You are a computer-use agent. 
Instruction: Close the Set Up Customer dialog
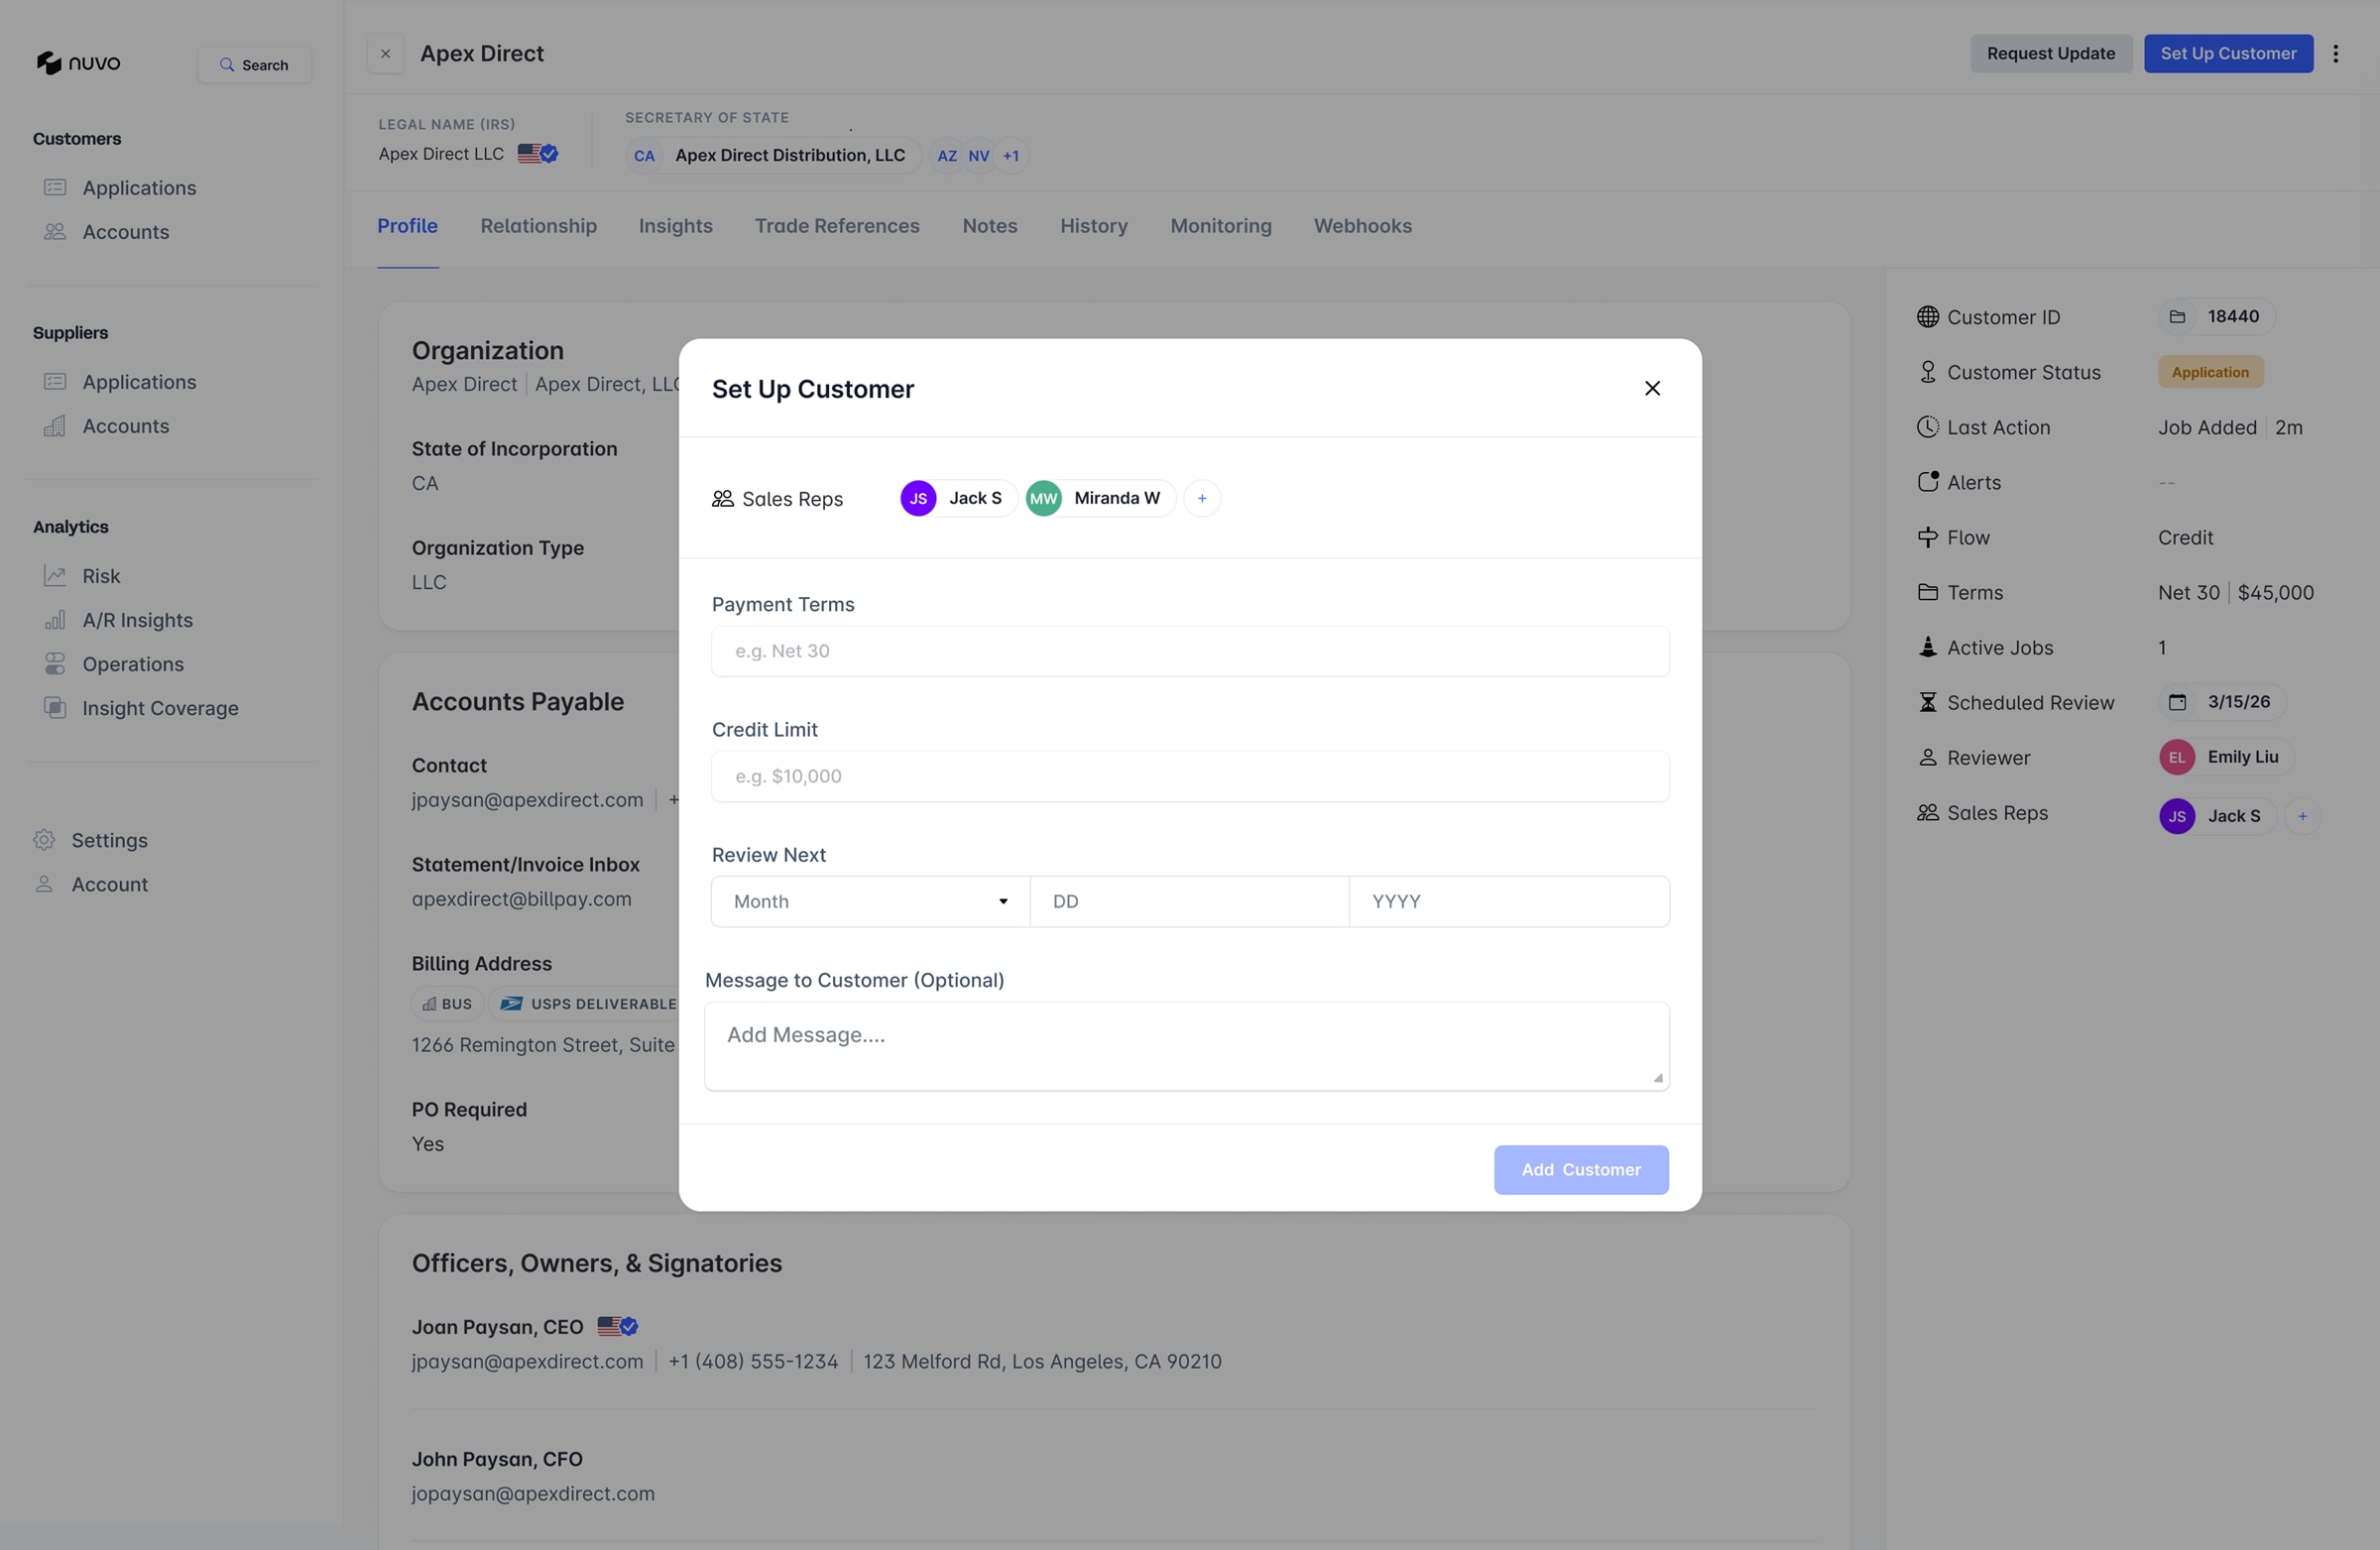point(1652,388)
